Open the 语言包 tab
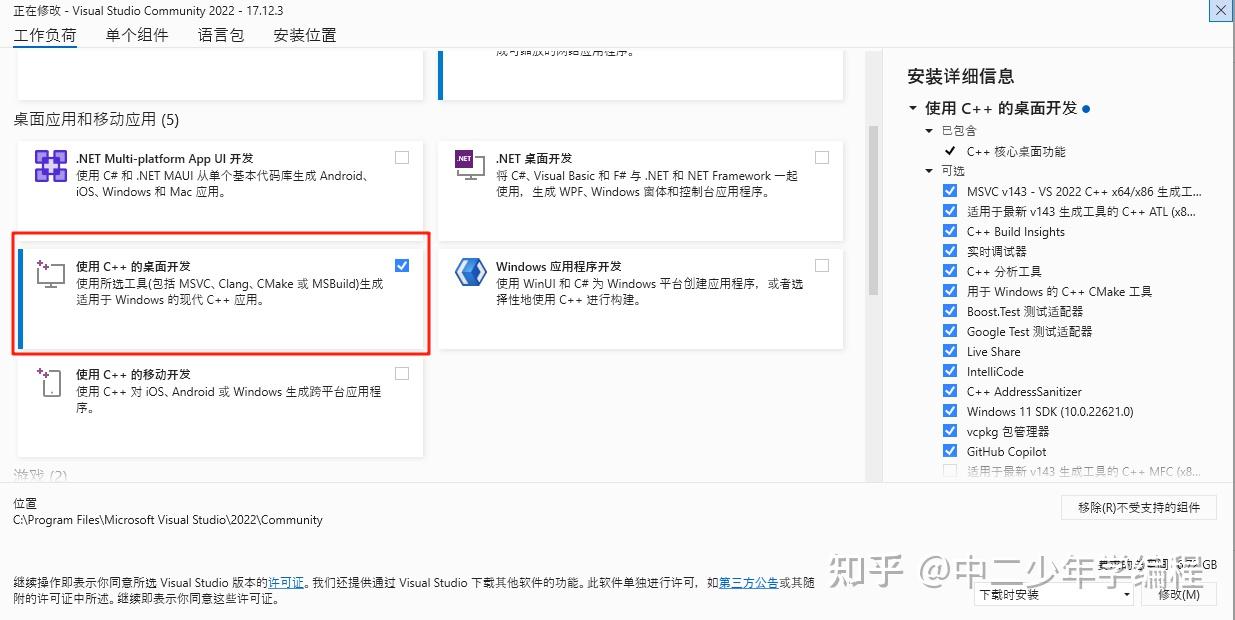 (x=220, y=34)
